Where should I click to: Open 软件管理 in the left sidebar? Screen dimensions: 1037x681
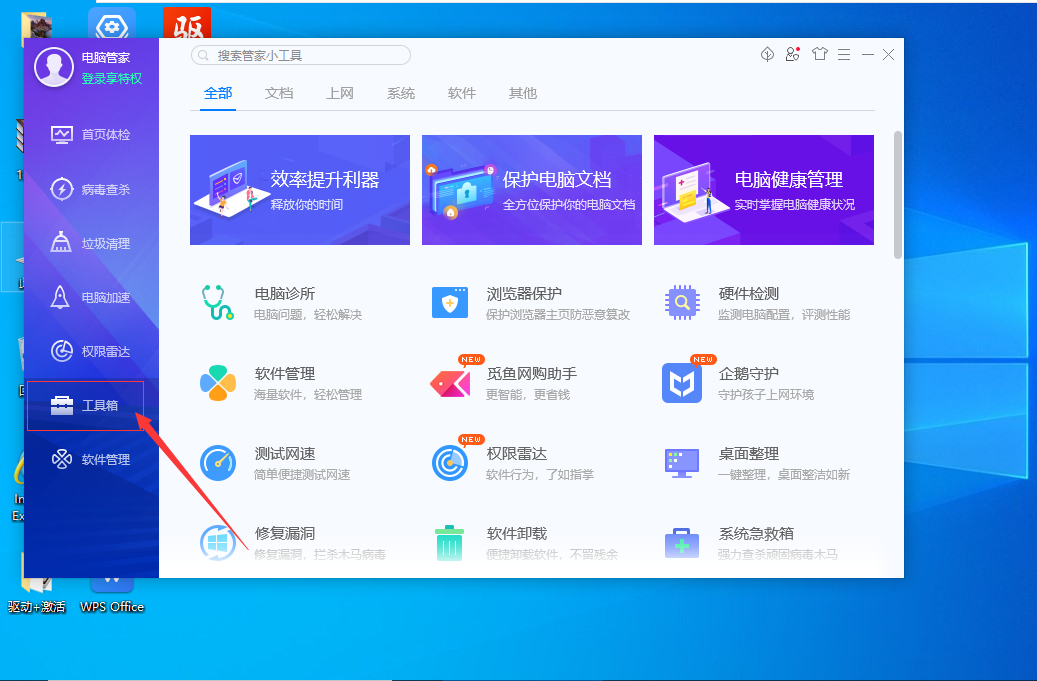pyautogui.click(x=91, y=460)
